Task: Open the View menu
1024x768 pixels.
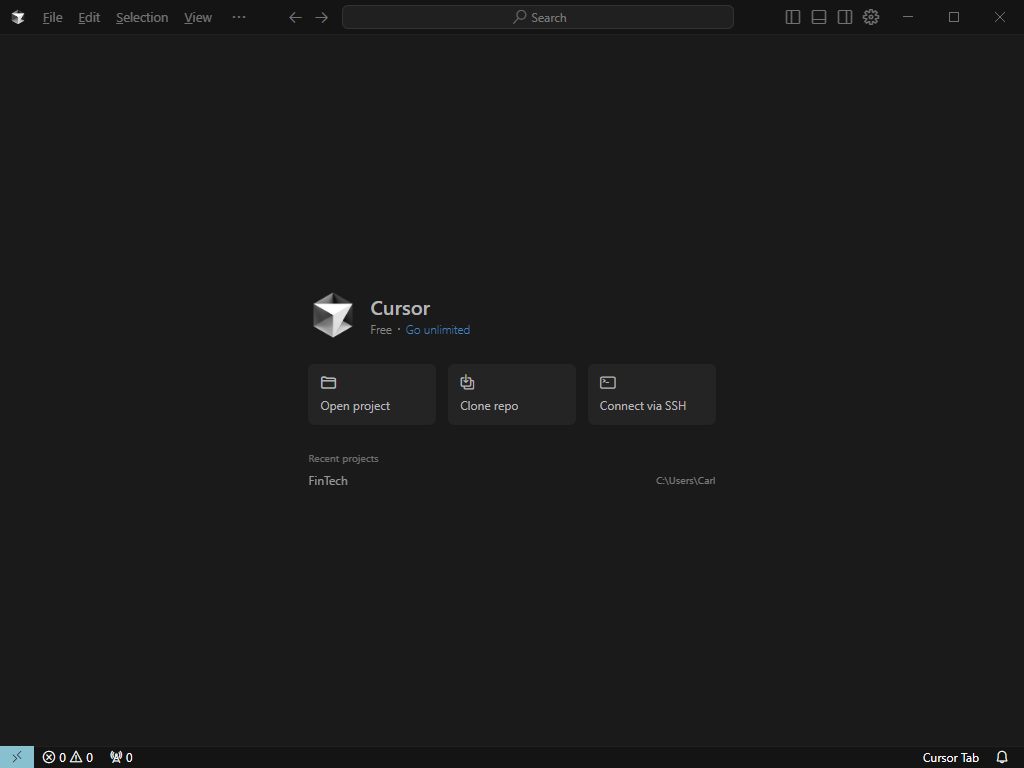Action: click(x=198, y=18)
